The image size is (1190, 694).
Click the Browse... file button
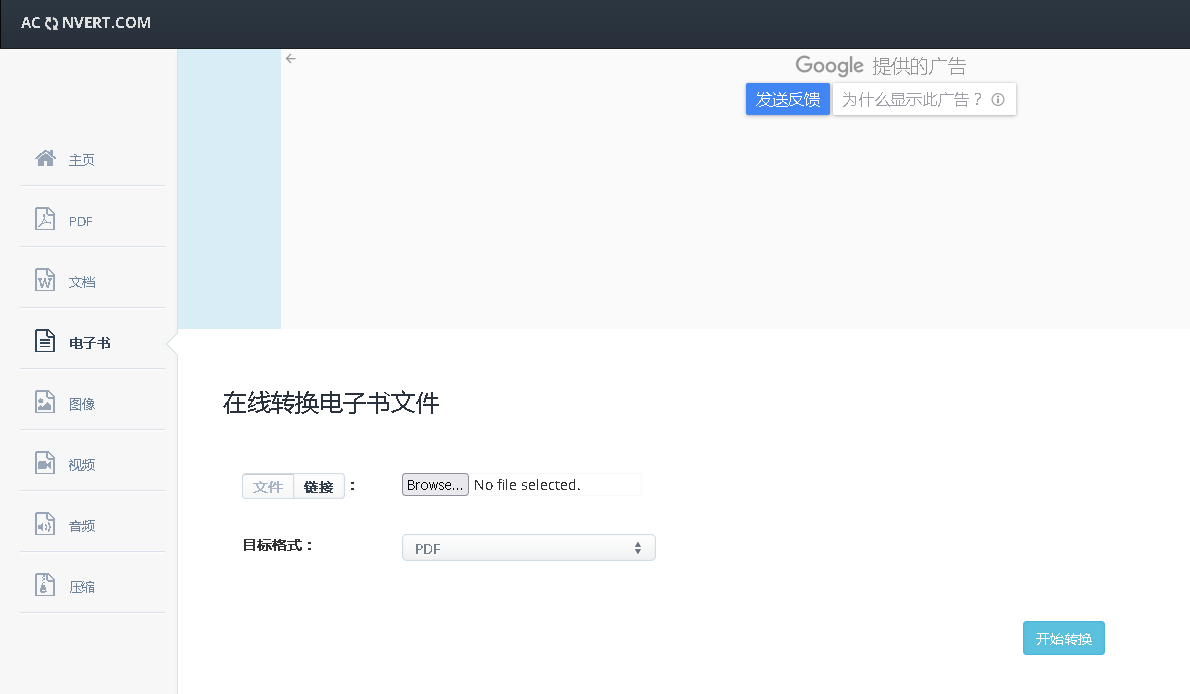[435, 485]
